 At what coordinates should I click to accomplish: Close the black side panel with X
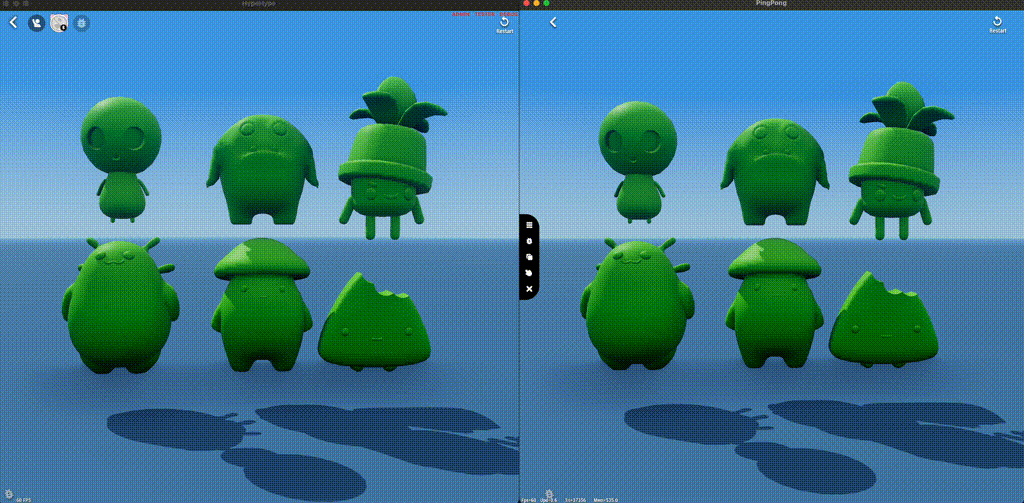click(x=529, y=288)
